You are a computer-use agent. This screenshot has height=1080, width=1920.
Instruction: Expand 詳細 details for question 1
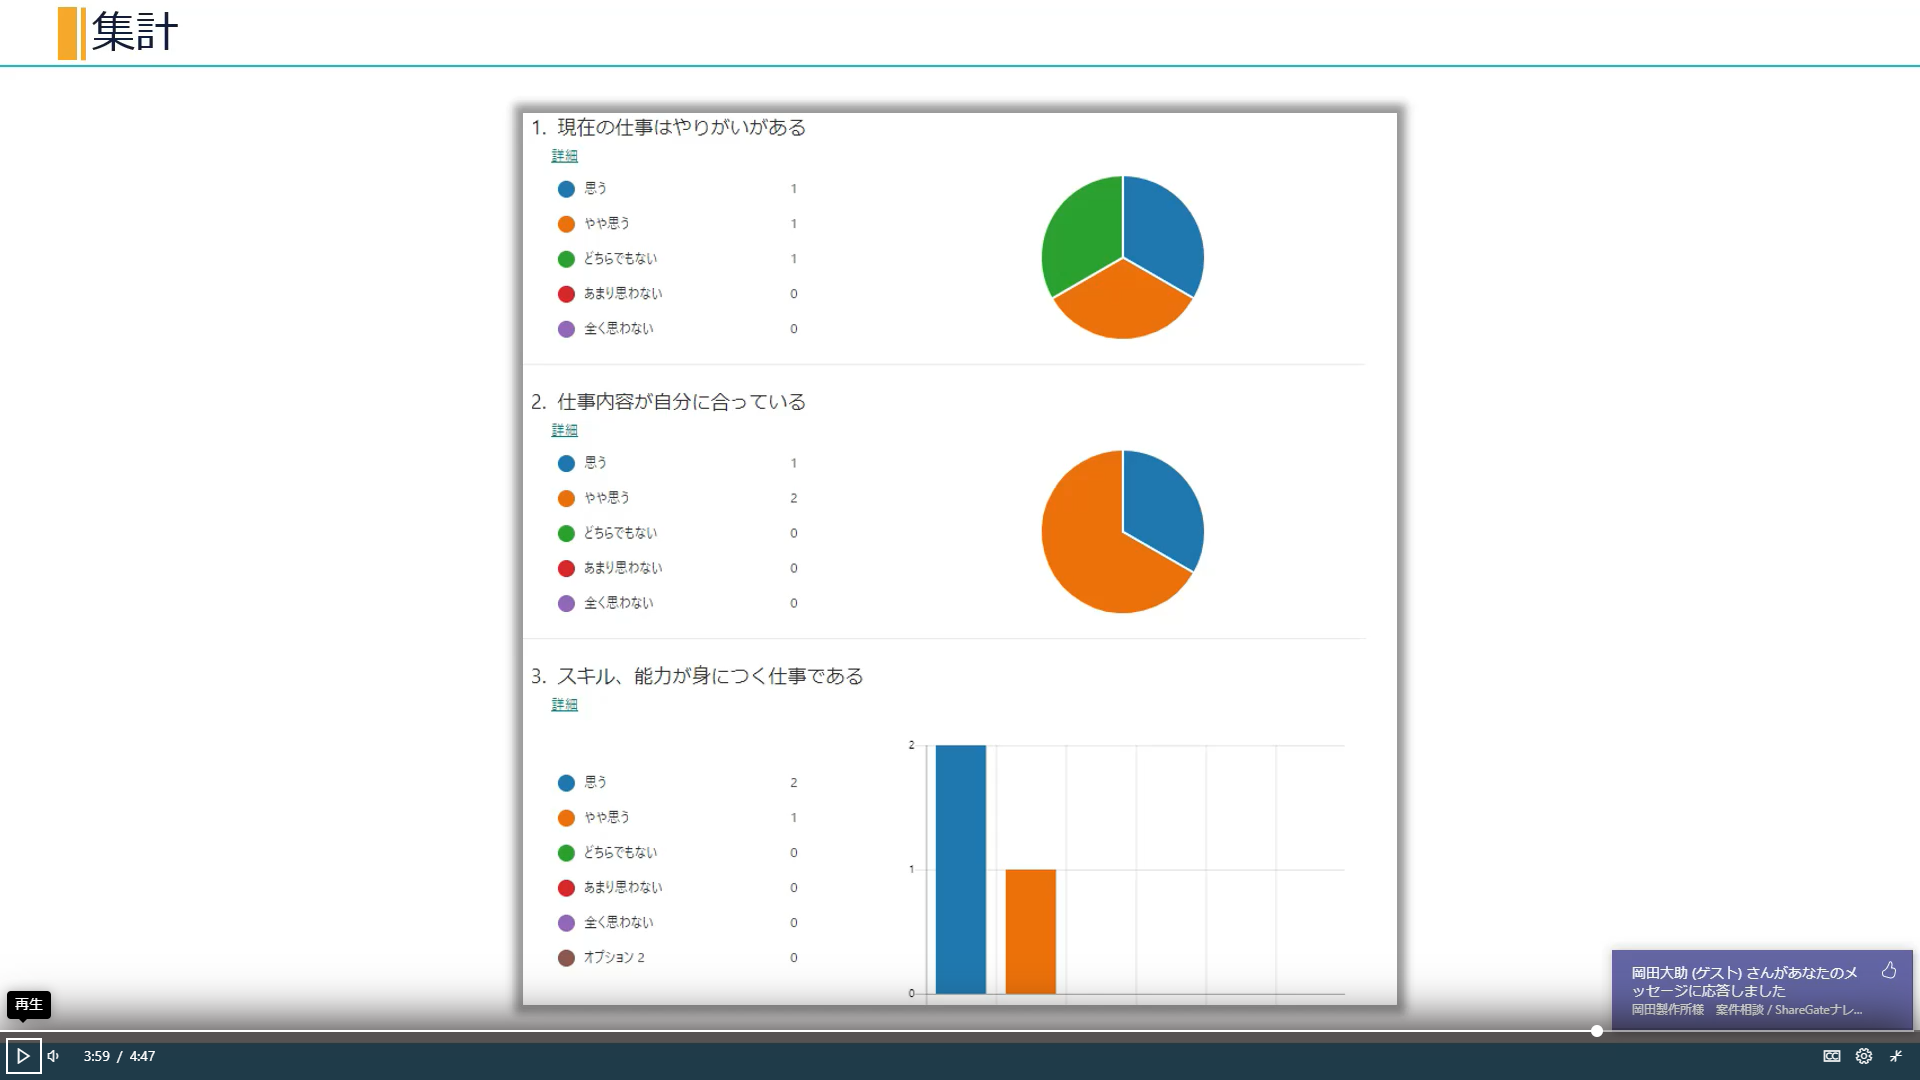pyautogui.click(x=564, y=156)
